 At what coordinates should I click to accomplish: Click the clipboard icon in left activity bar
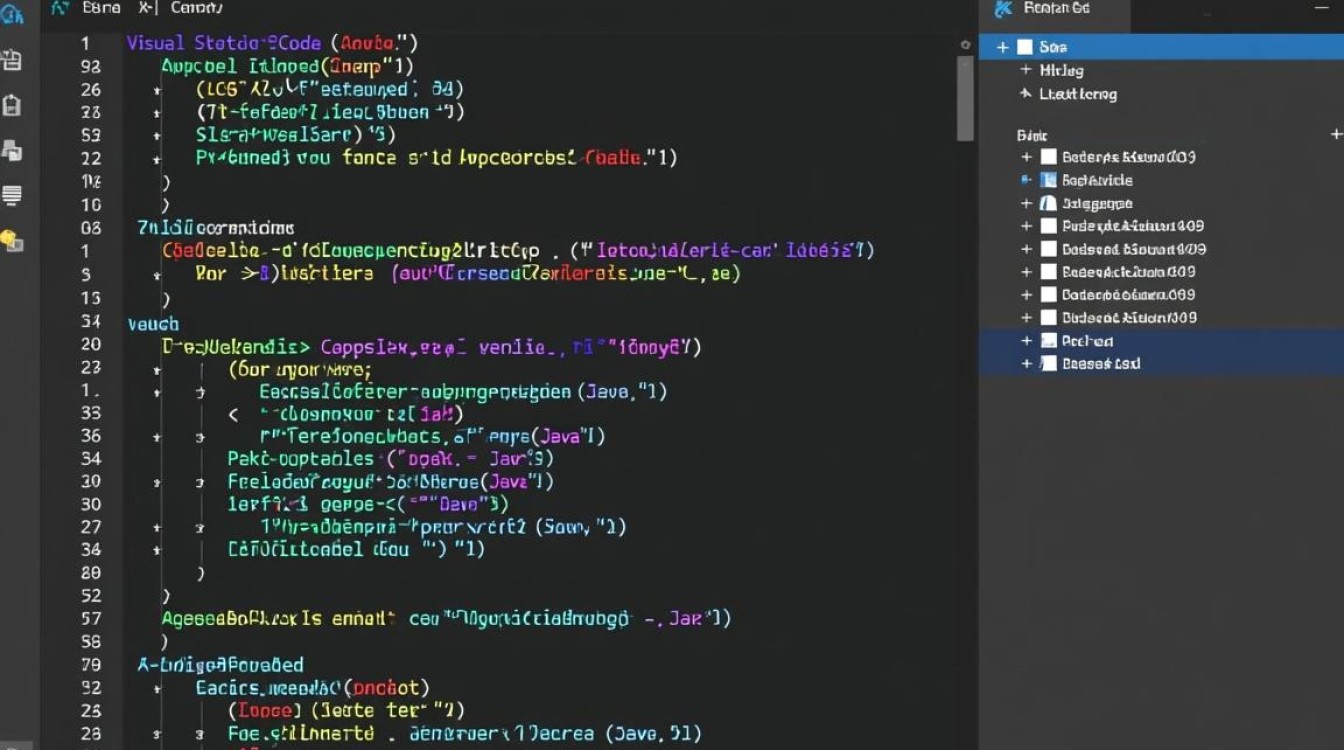pos(12,105)
